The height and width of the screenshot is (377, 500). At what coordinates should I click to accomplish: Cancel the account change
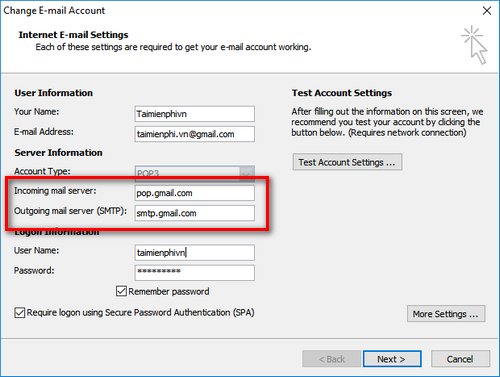click(x=460, y=359)
